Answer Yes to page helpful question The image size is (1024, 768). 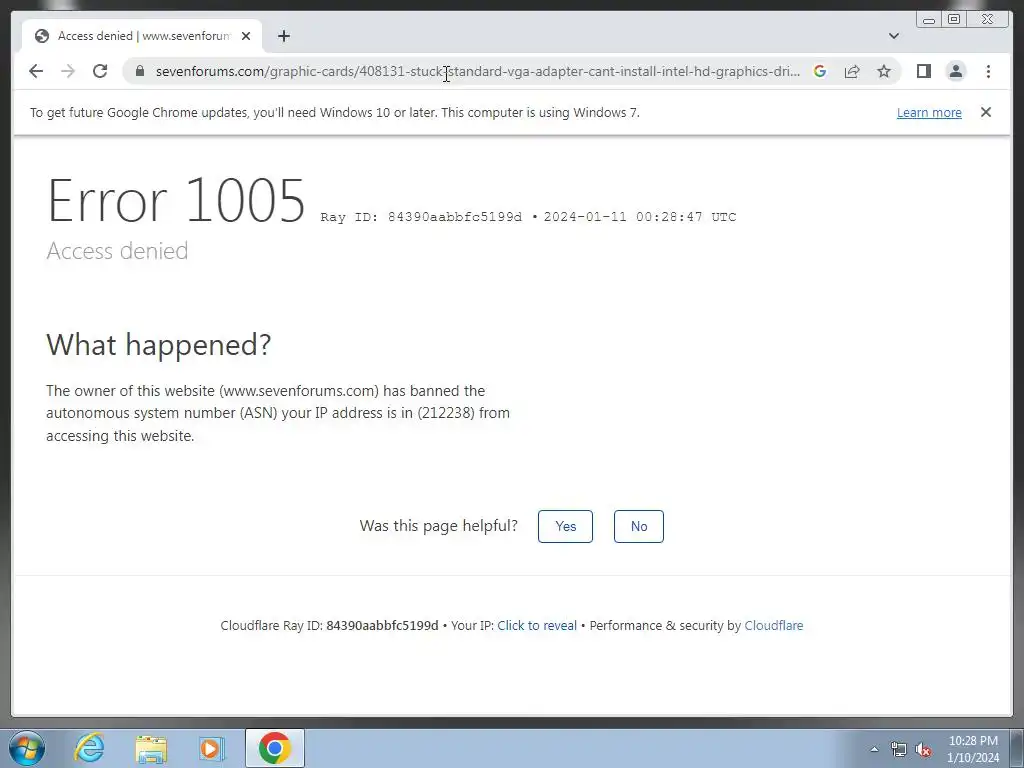[566, 526]
